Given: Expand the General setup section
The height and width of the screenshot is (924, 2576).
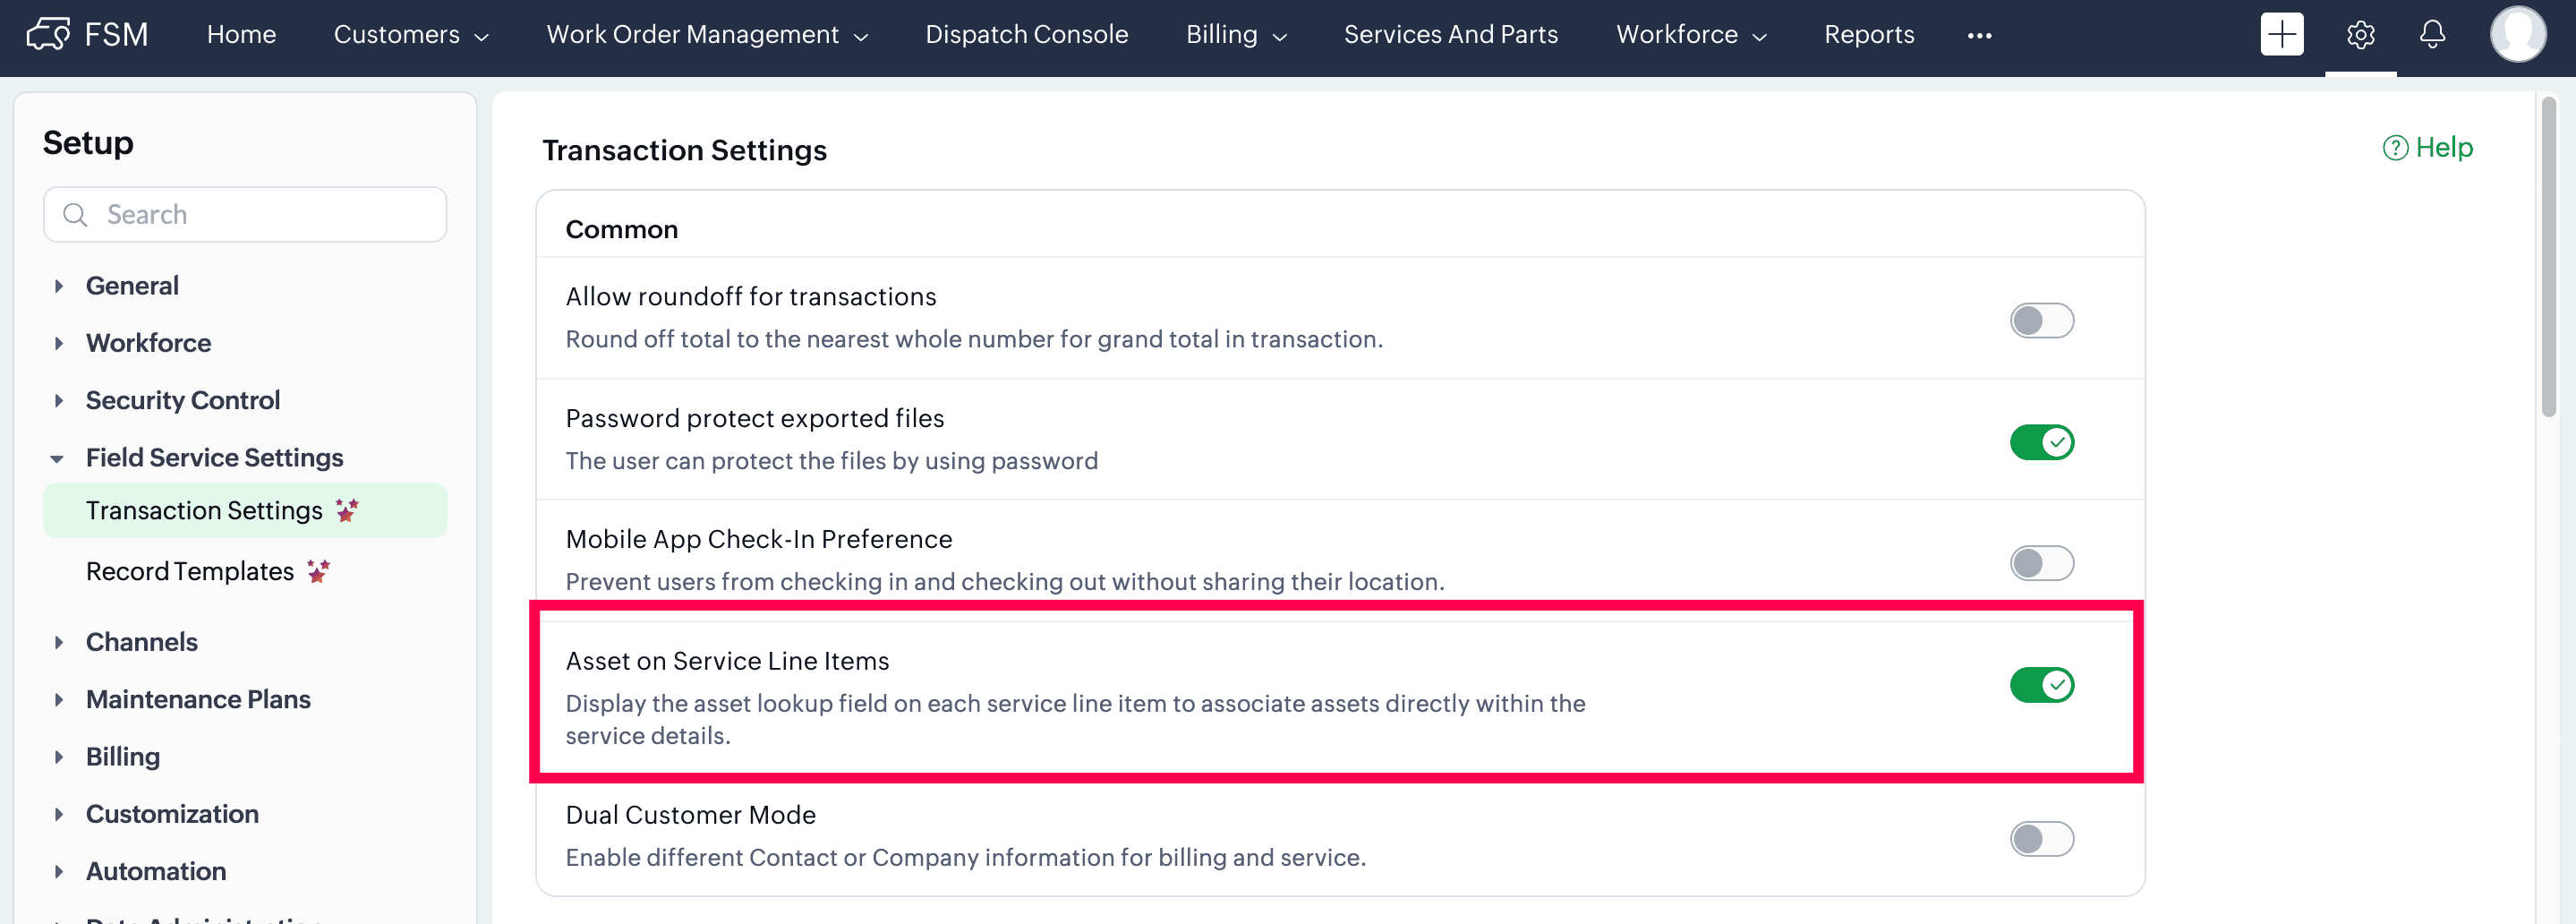Looking at the screenshot, I should [x=59, y=286].
